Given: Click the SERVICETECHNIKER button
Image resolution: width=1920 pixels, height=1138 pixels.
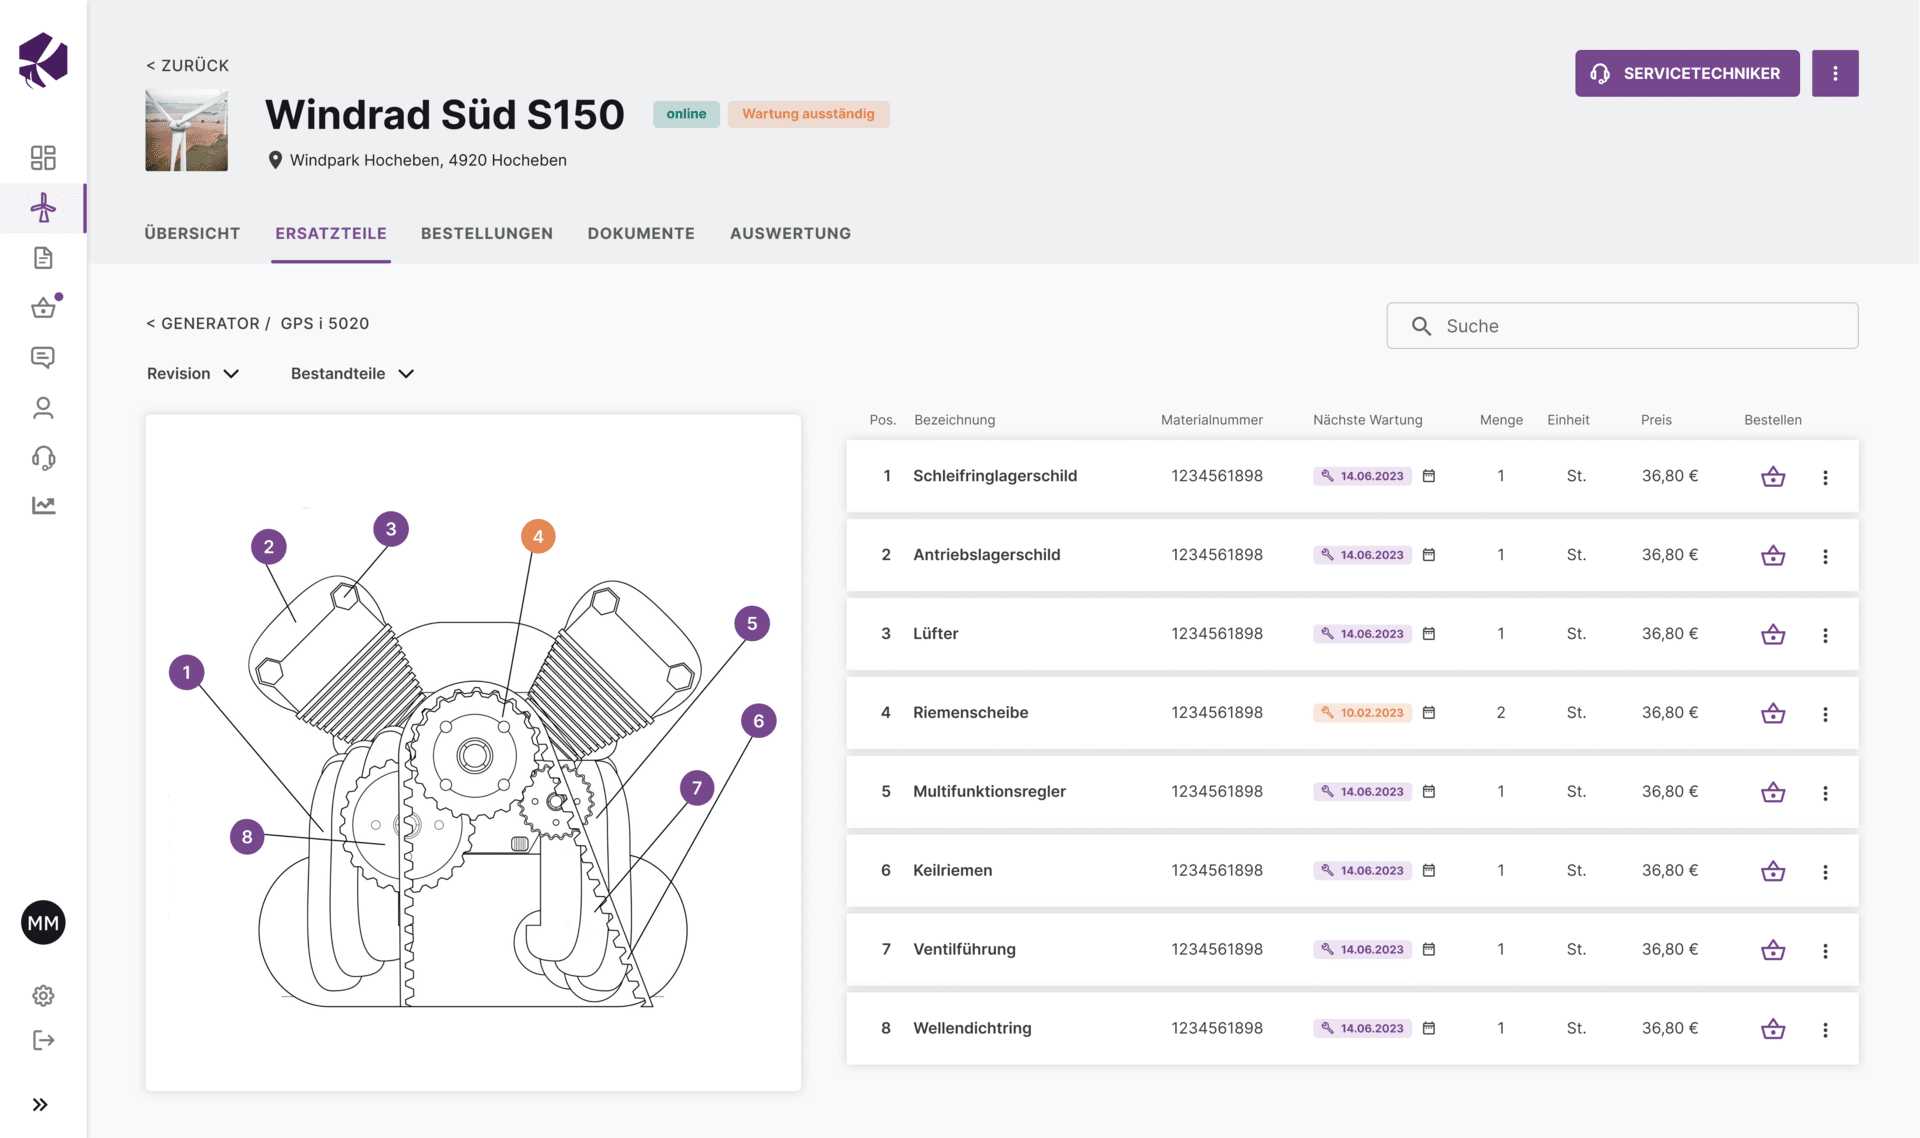Looking at the screenshot, I should (1687, 72).
